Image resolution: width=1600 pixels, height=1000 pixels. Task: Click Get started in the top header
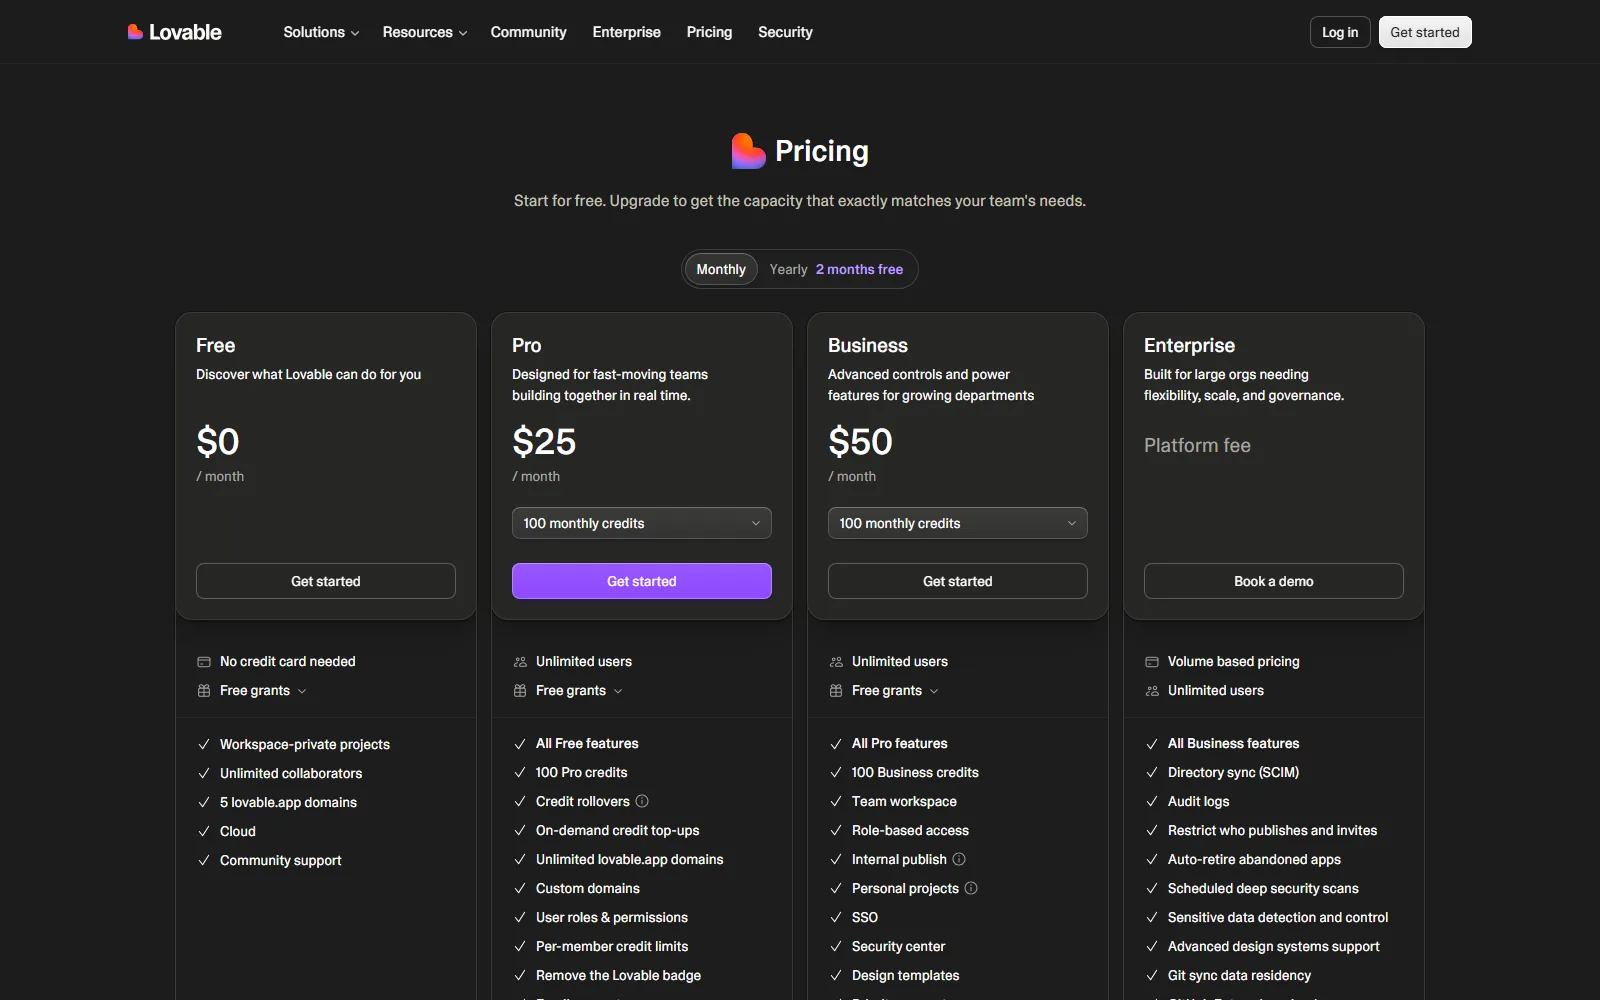[x=1425, y=32]
